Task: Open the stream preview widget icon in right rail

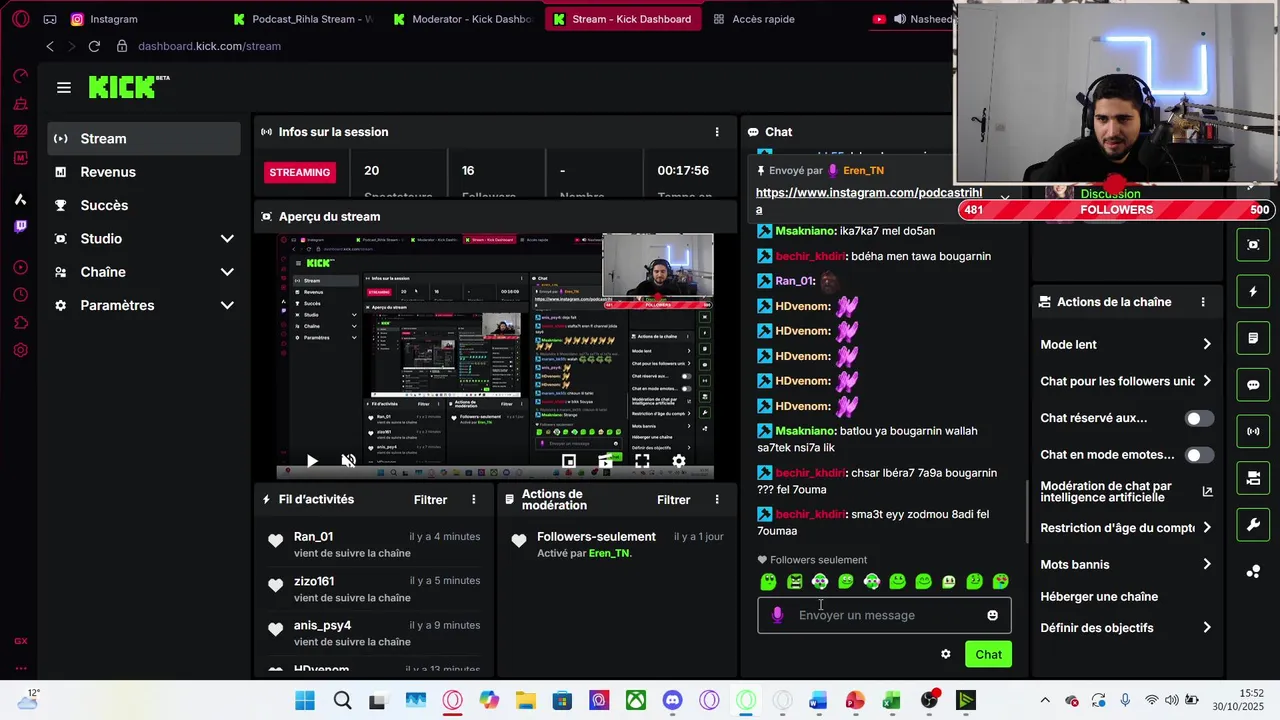Action: point(1253,245)
